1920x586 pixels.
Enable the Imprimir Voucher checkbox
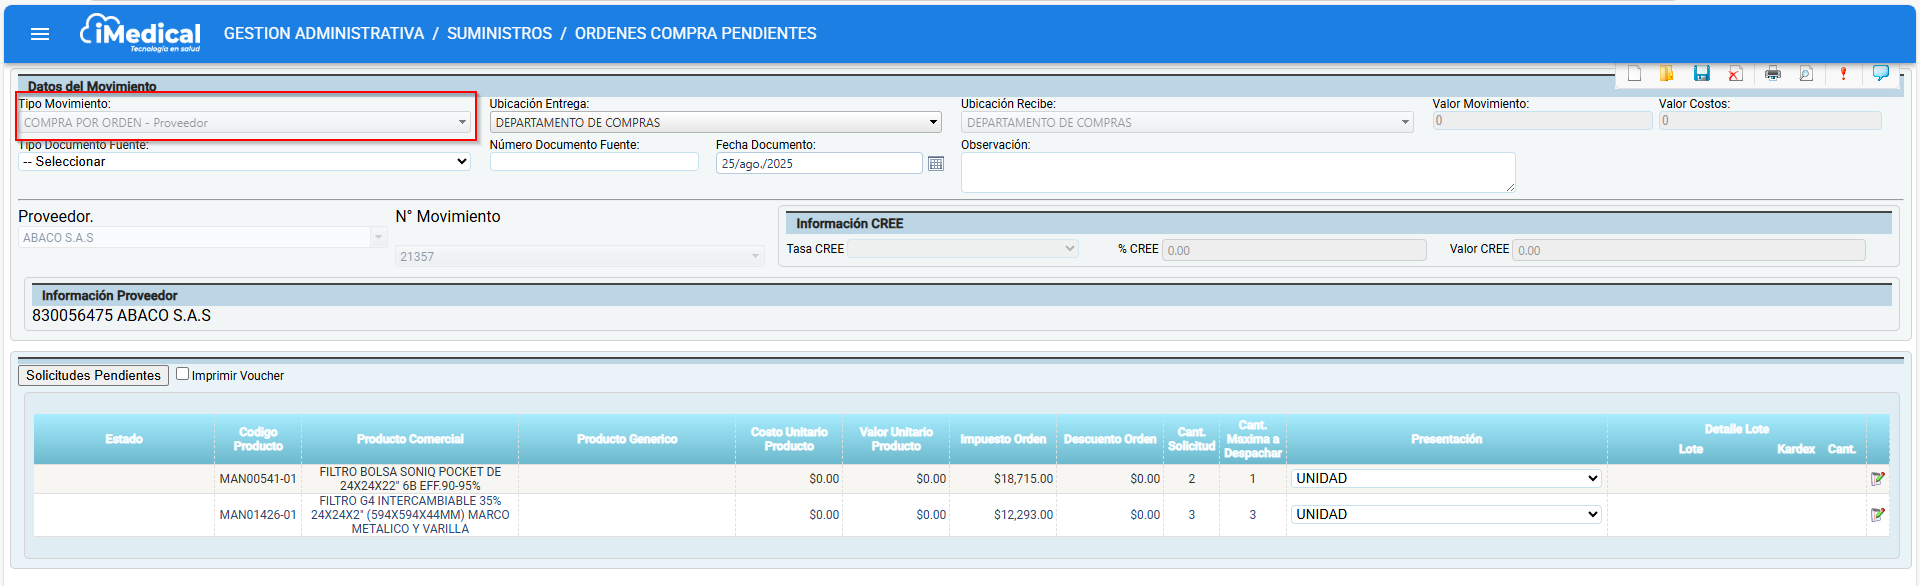(x=182, y=374)
